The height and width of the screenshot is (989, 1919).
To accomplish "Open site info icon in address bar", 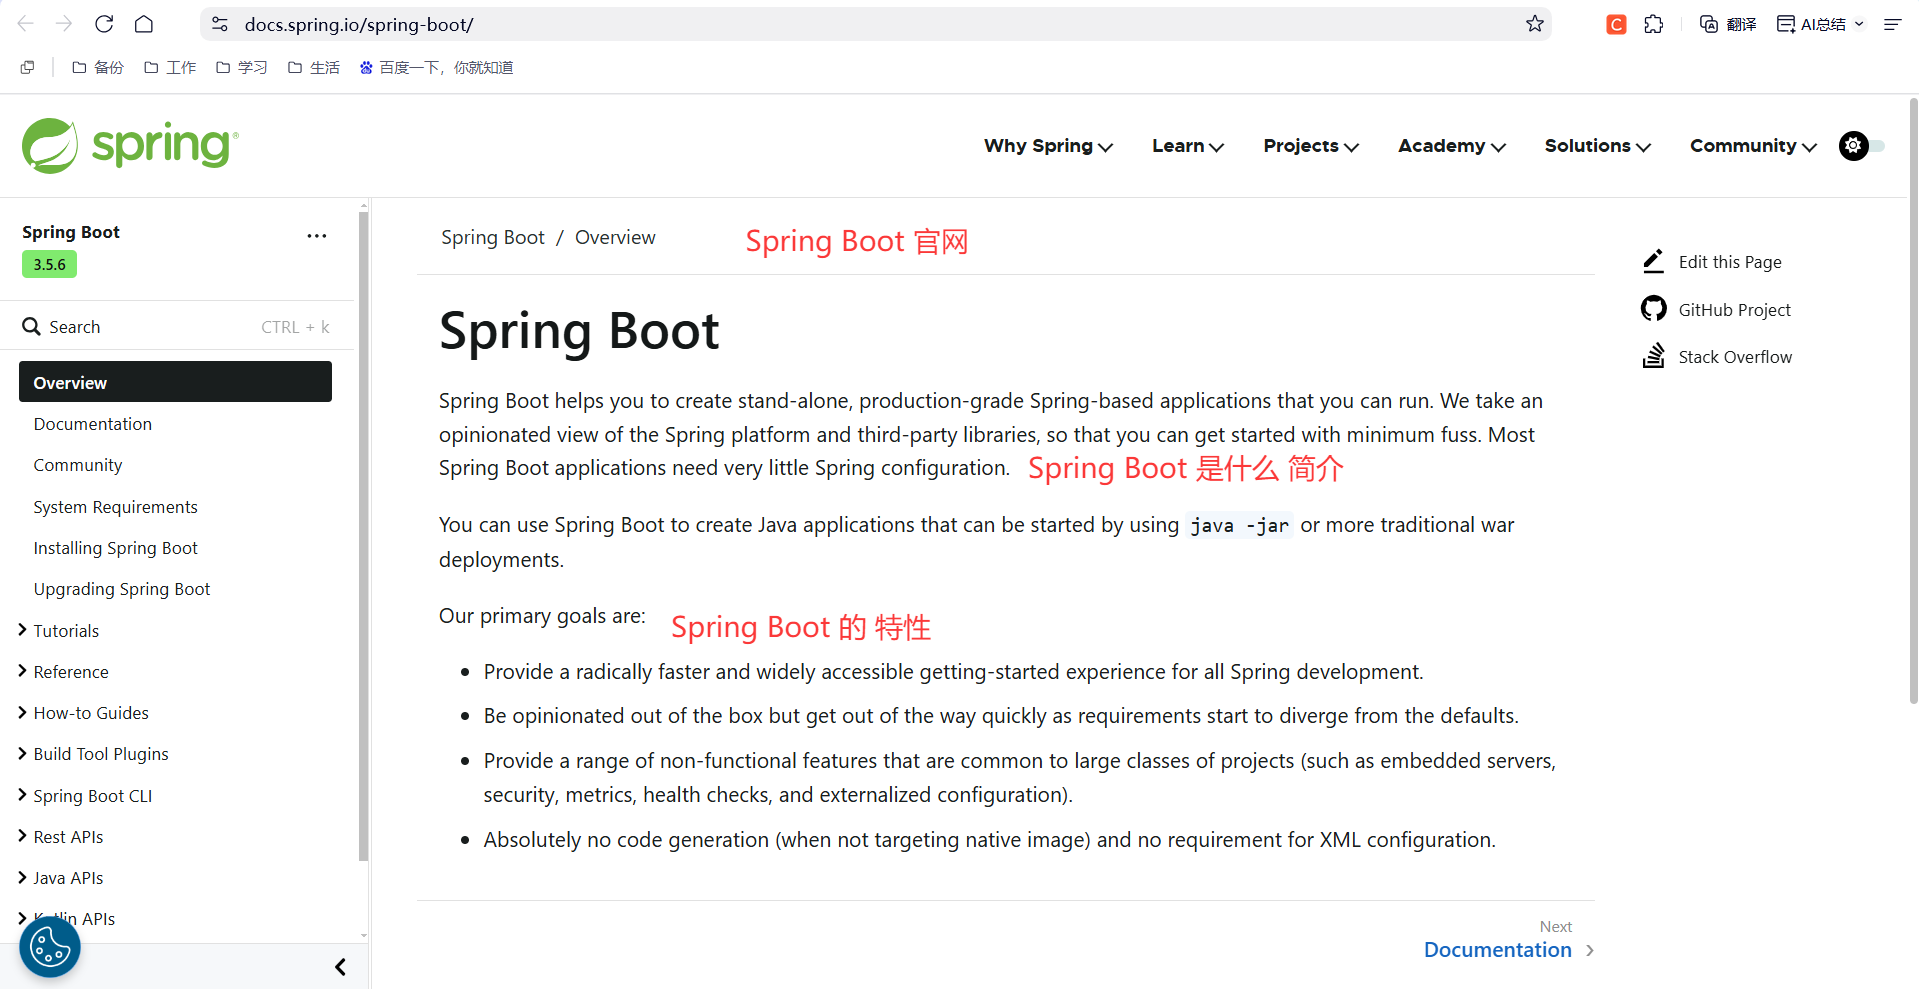I will pyautogui.click(x=220, y=24).
